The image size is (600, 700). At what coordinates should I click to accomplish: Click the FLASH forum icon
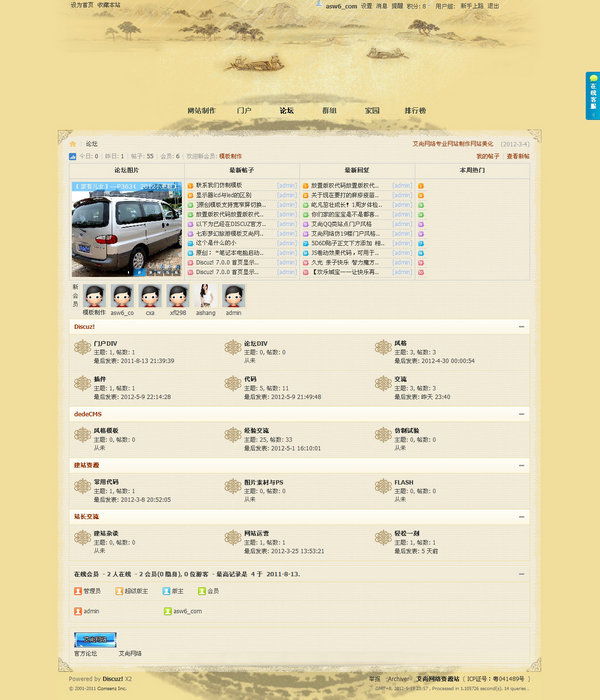tap(385, 487)
